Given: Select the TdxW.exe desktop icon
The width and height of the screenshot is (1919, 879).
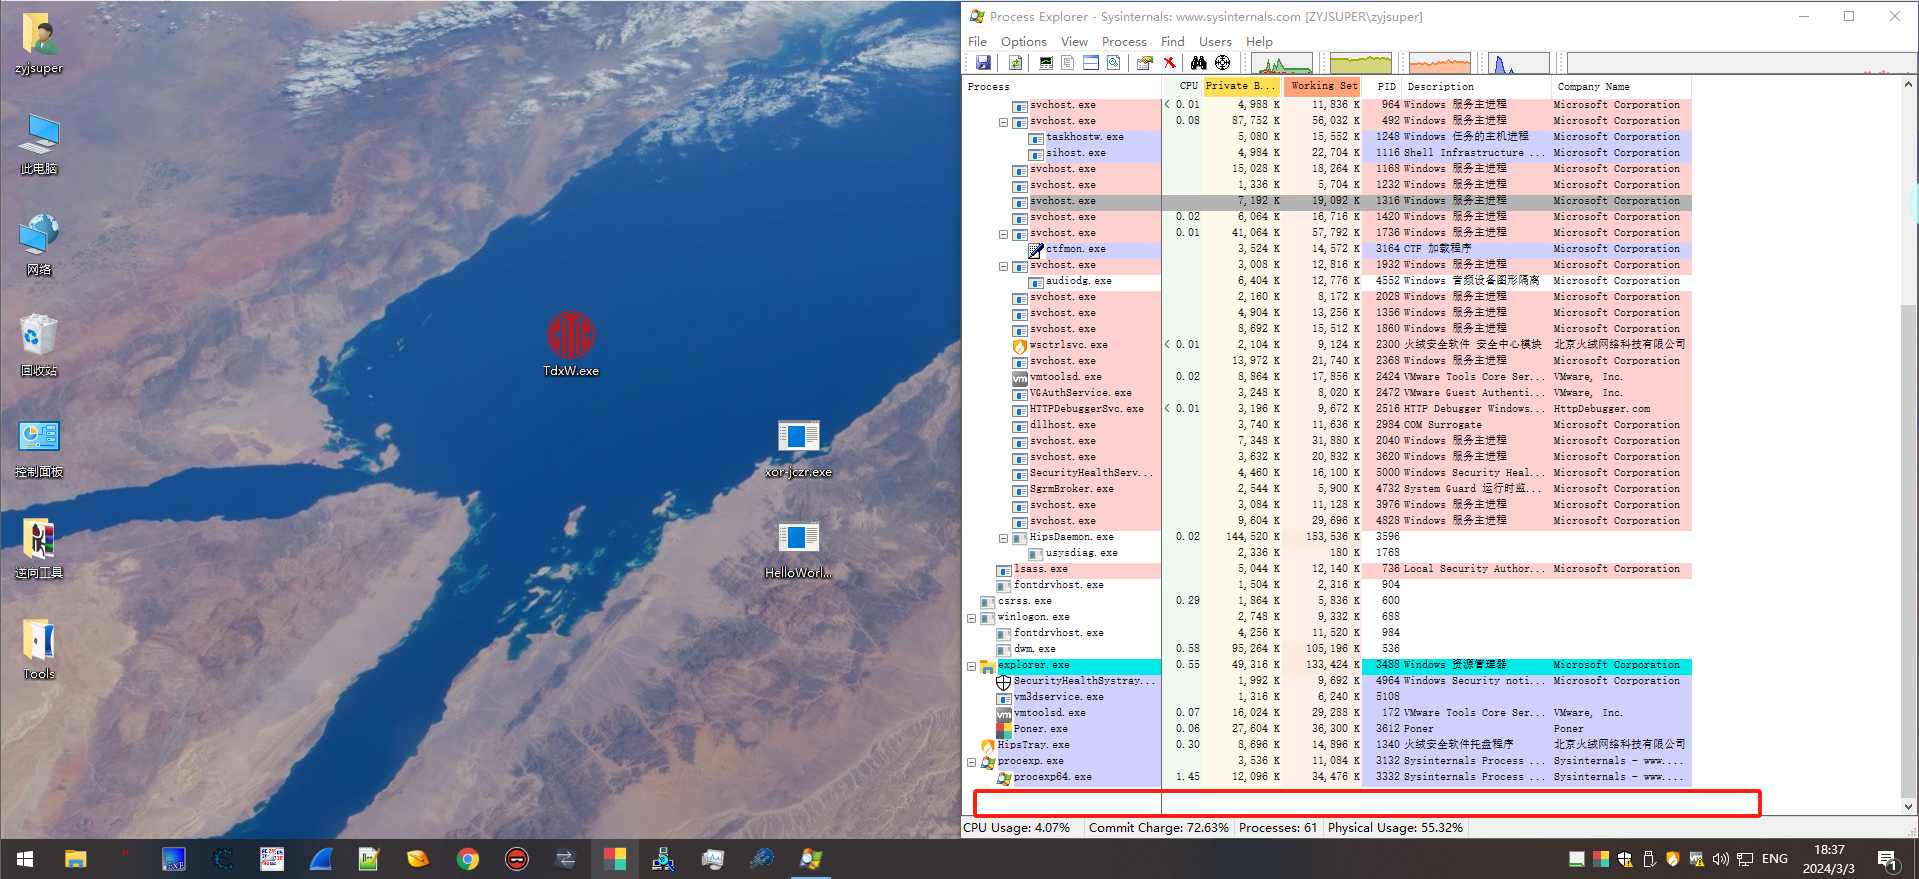Looking at the screenshot, I should (x=571, y=345).
